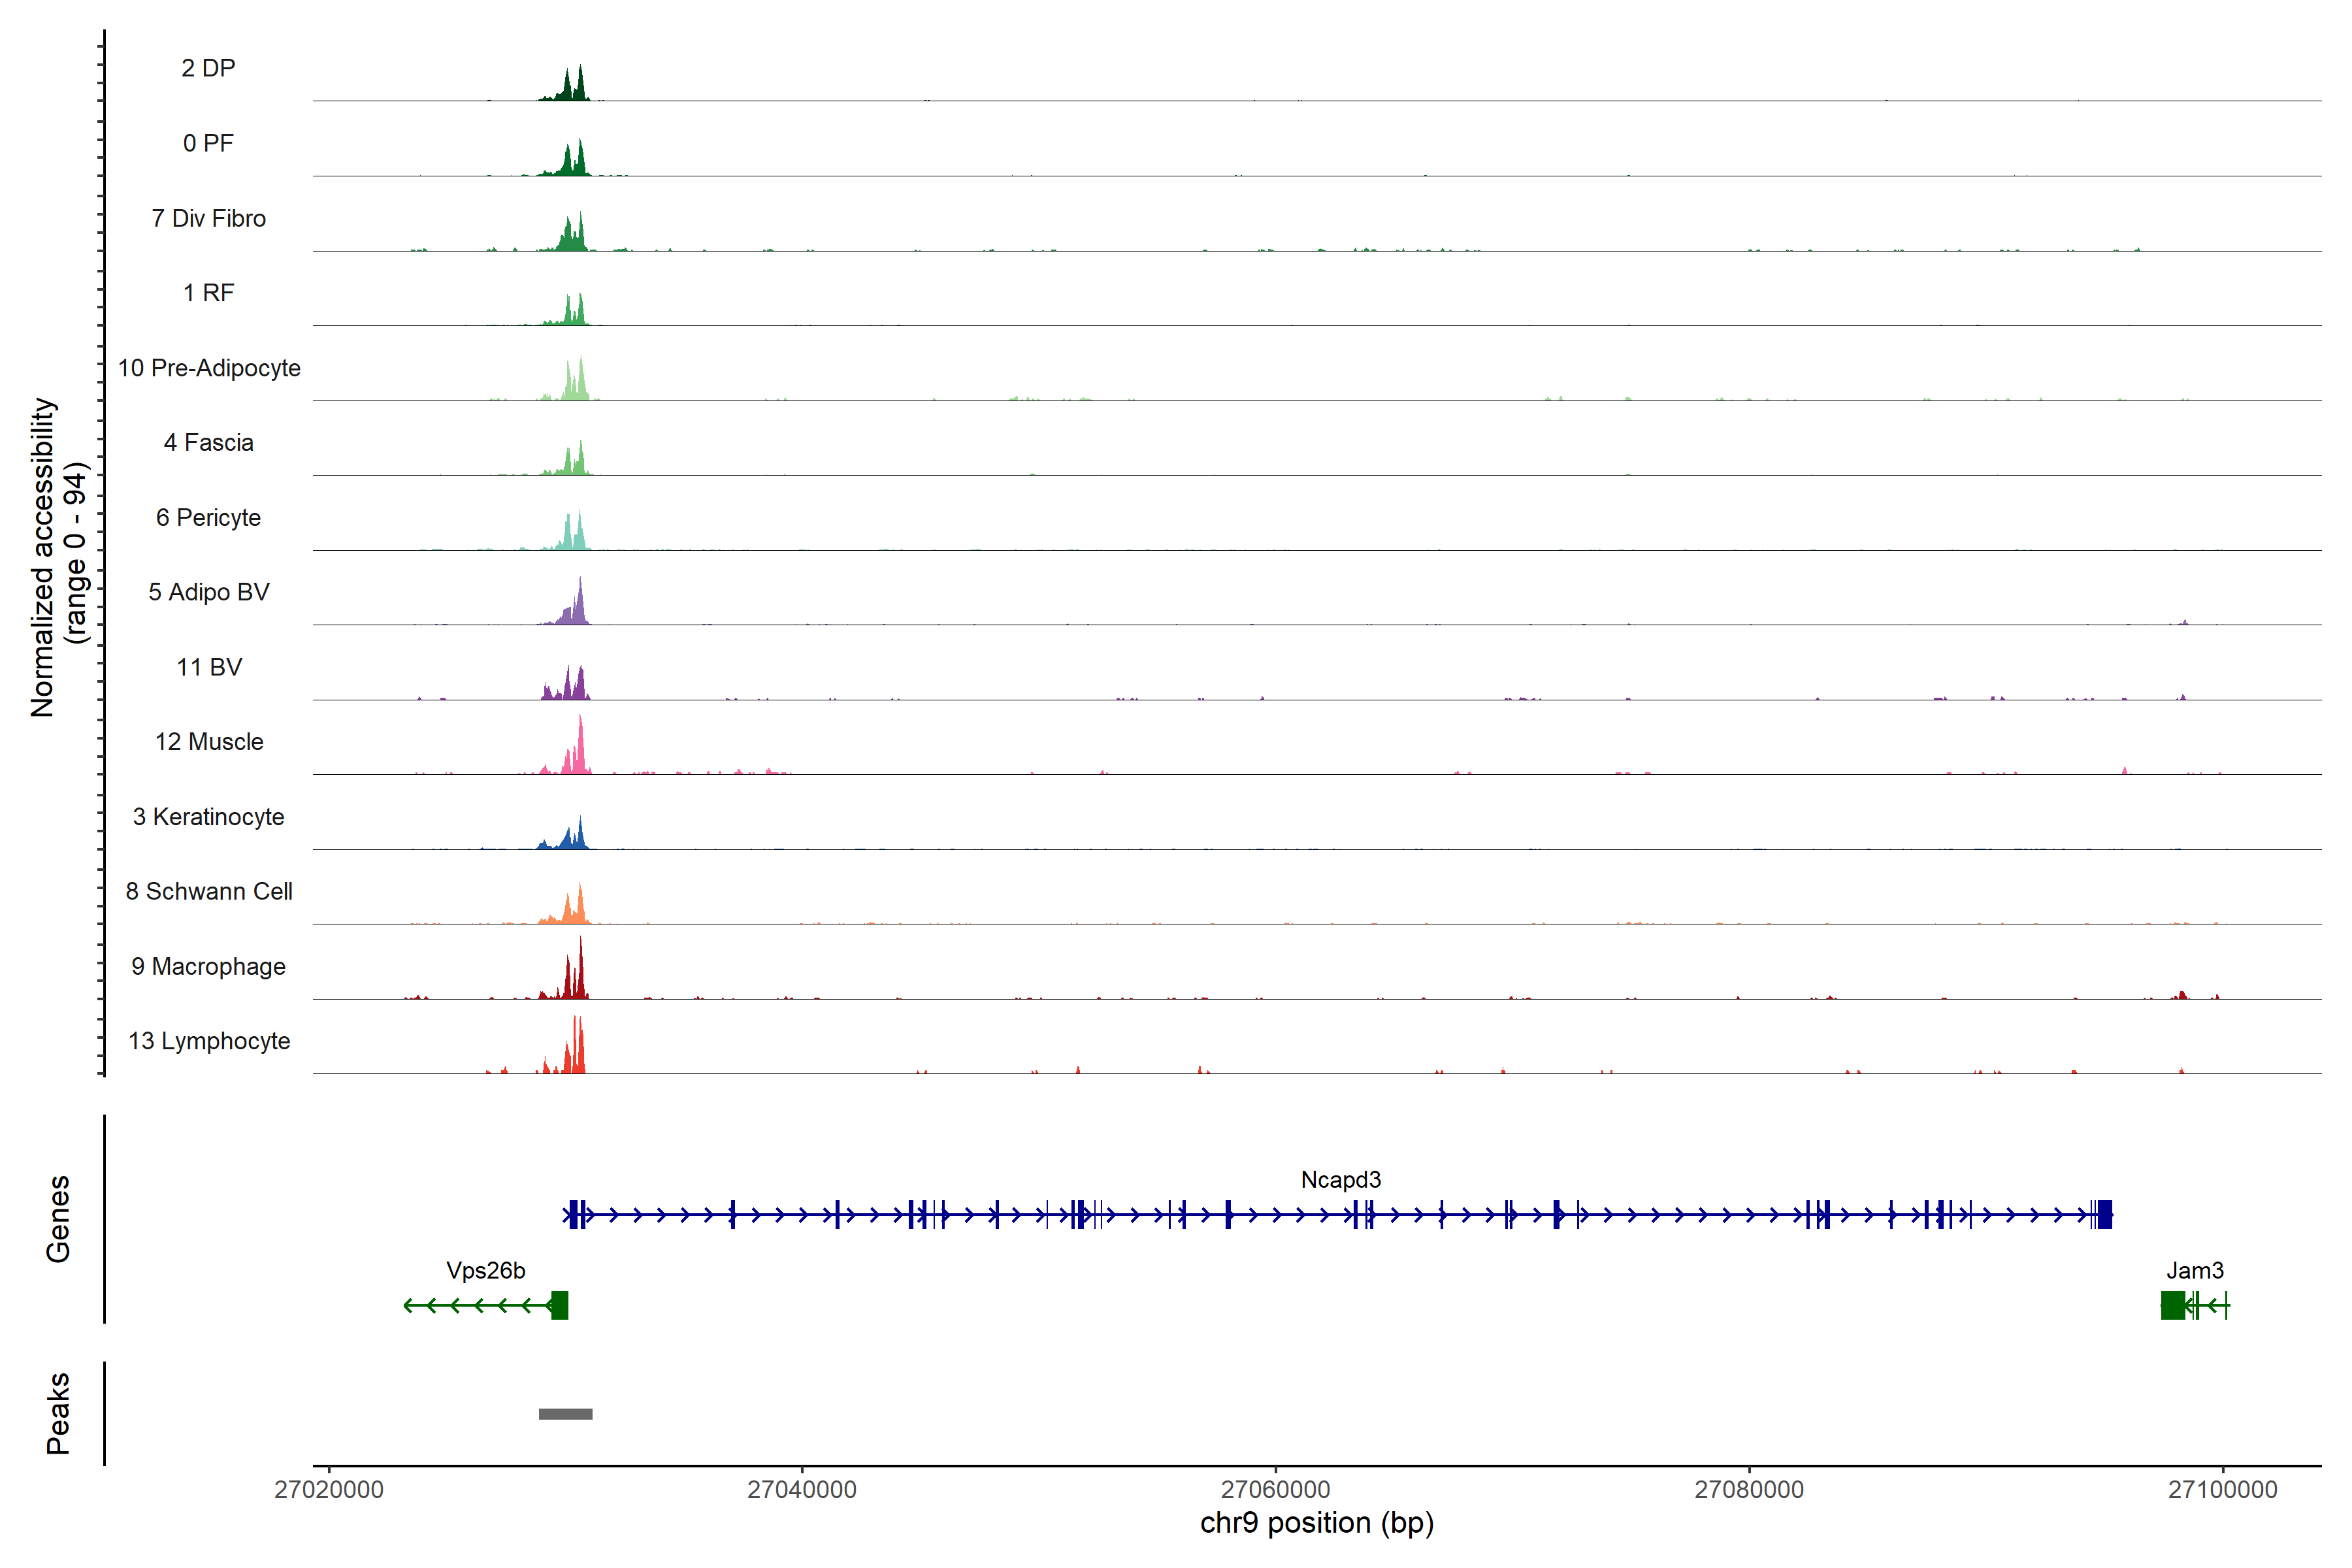Click the 27040000 axis tick label
The height and width of the screenshot is (1568, 2352).
point(802,1489)
